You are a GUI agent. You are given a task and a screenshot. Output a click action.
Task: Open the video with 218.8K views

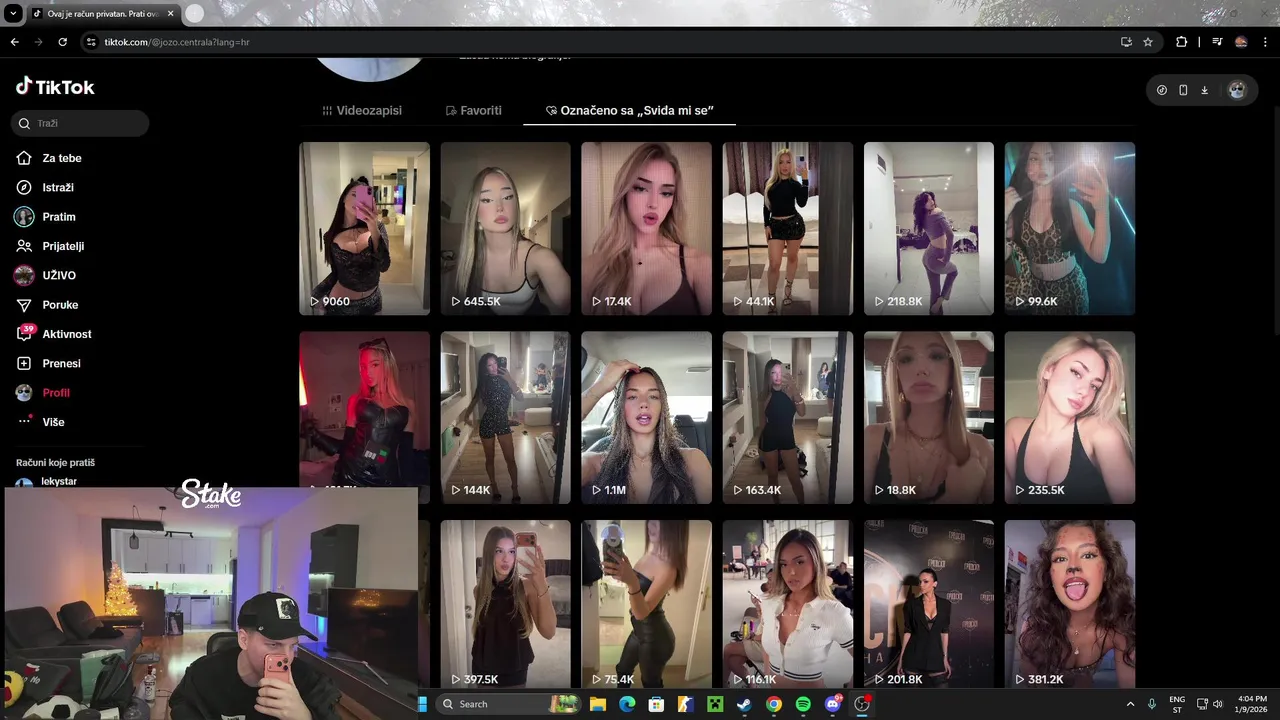(x=929, y=228)
